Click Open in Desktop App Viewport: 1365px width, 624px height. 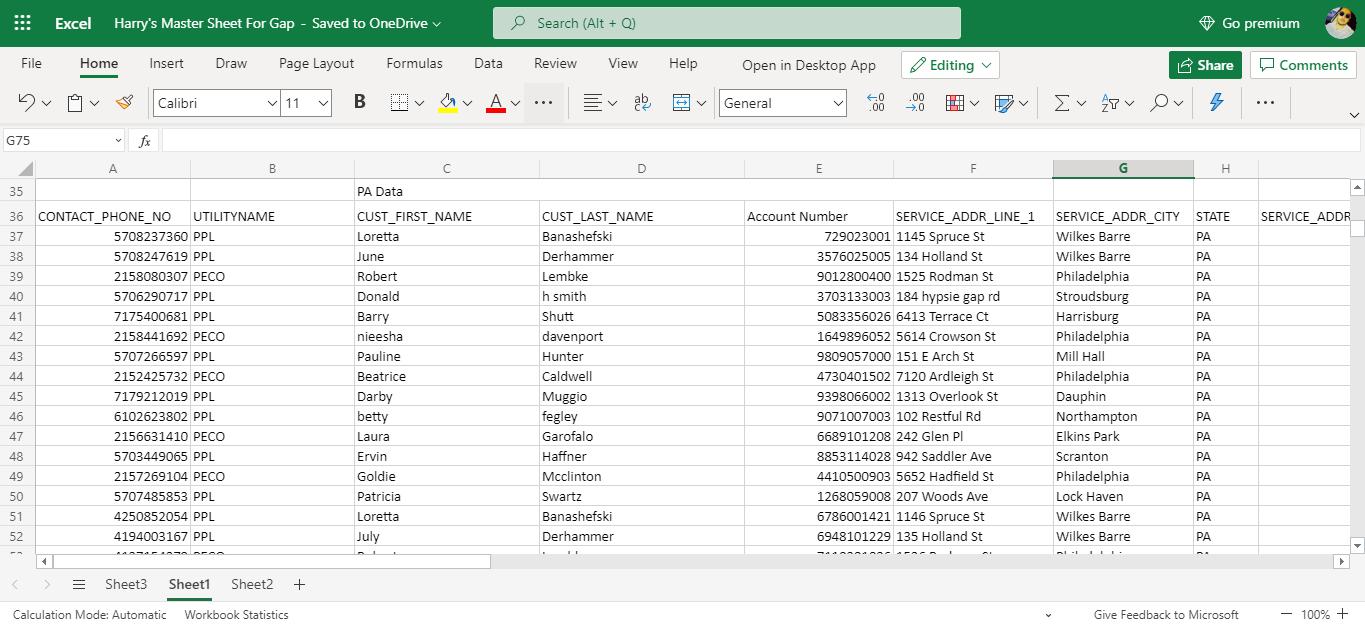pos(808,65)
